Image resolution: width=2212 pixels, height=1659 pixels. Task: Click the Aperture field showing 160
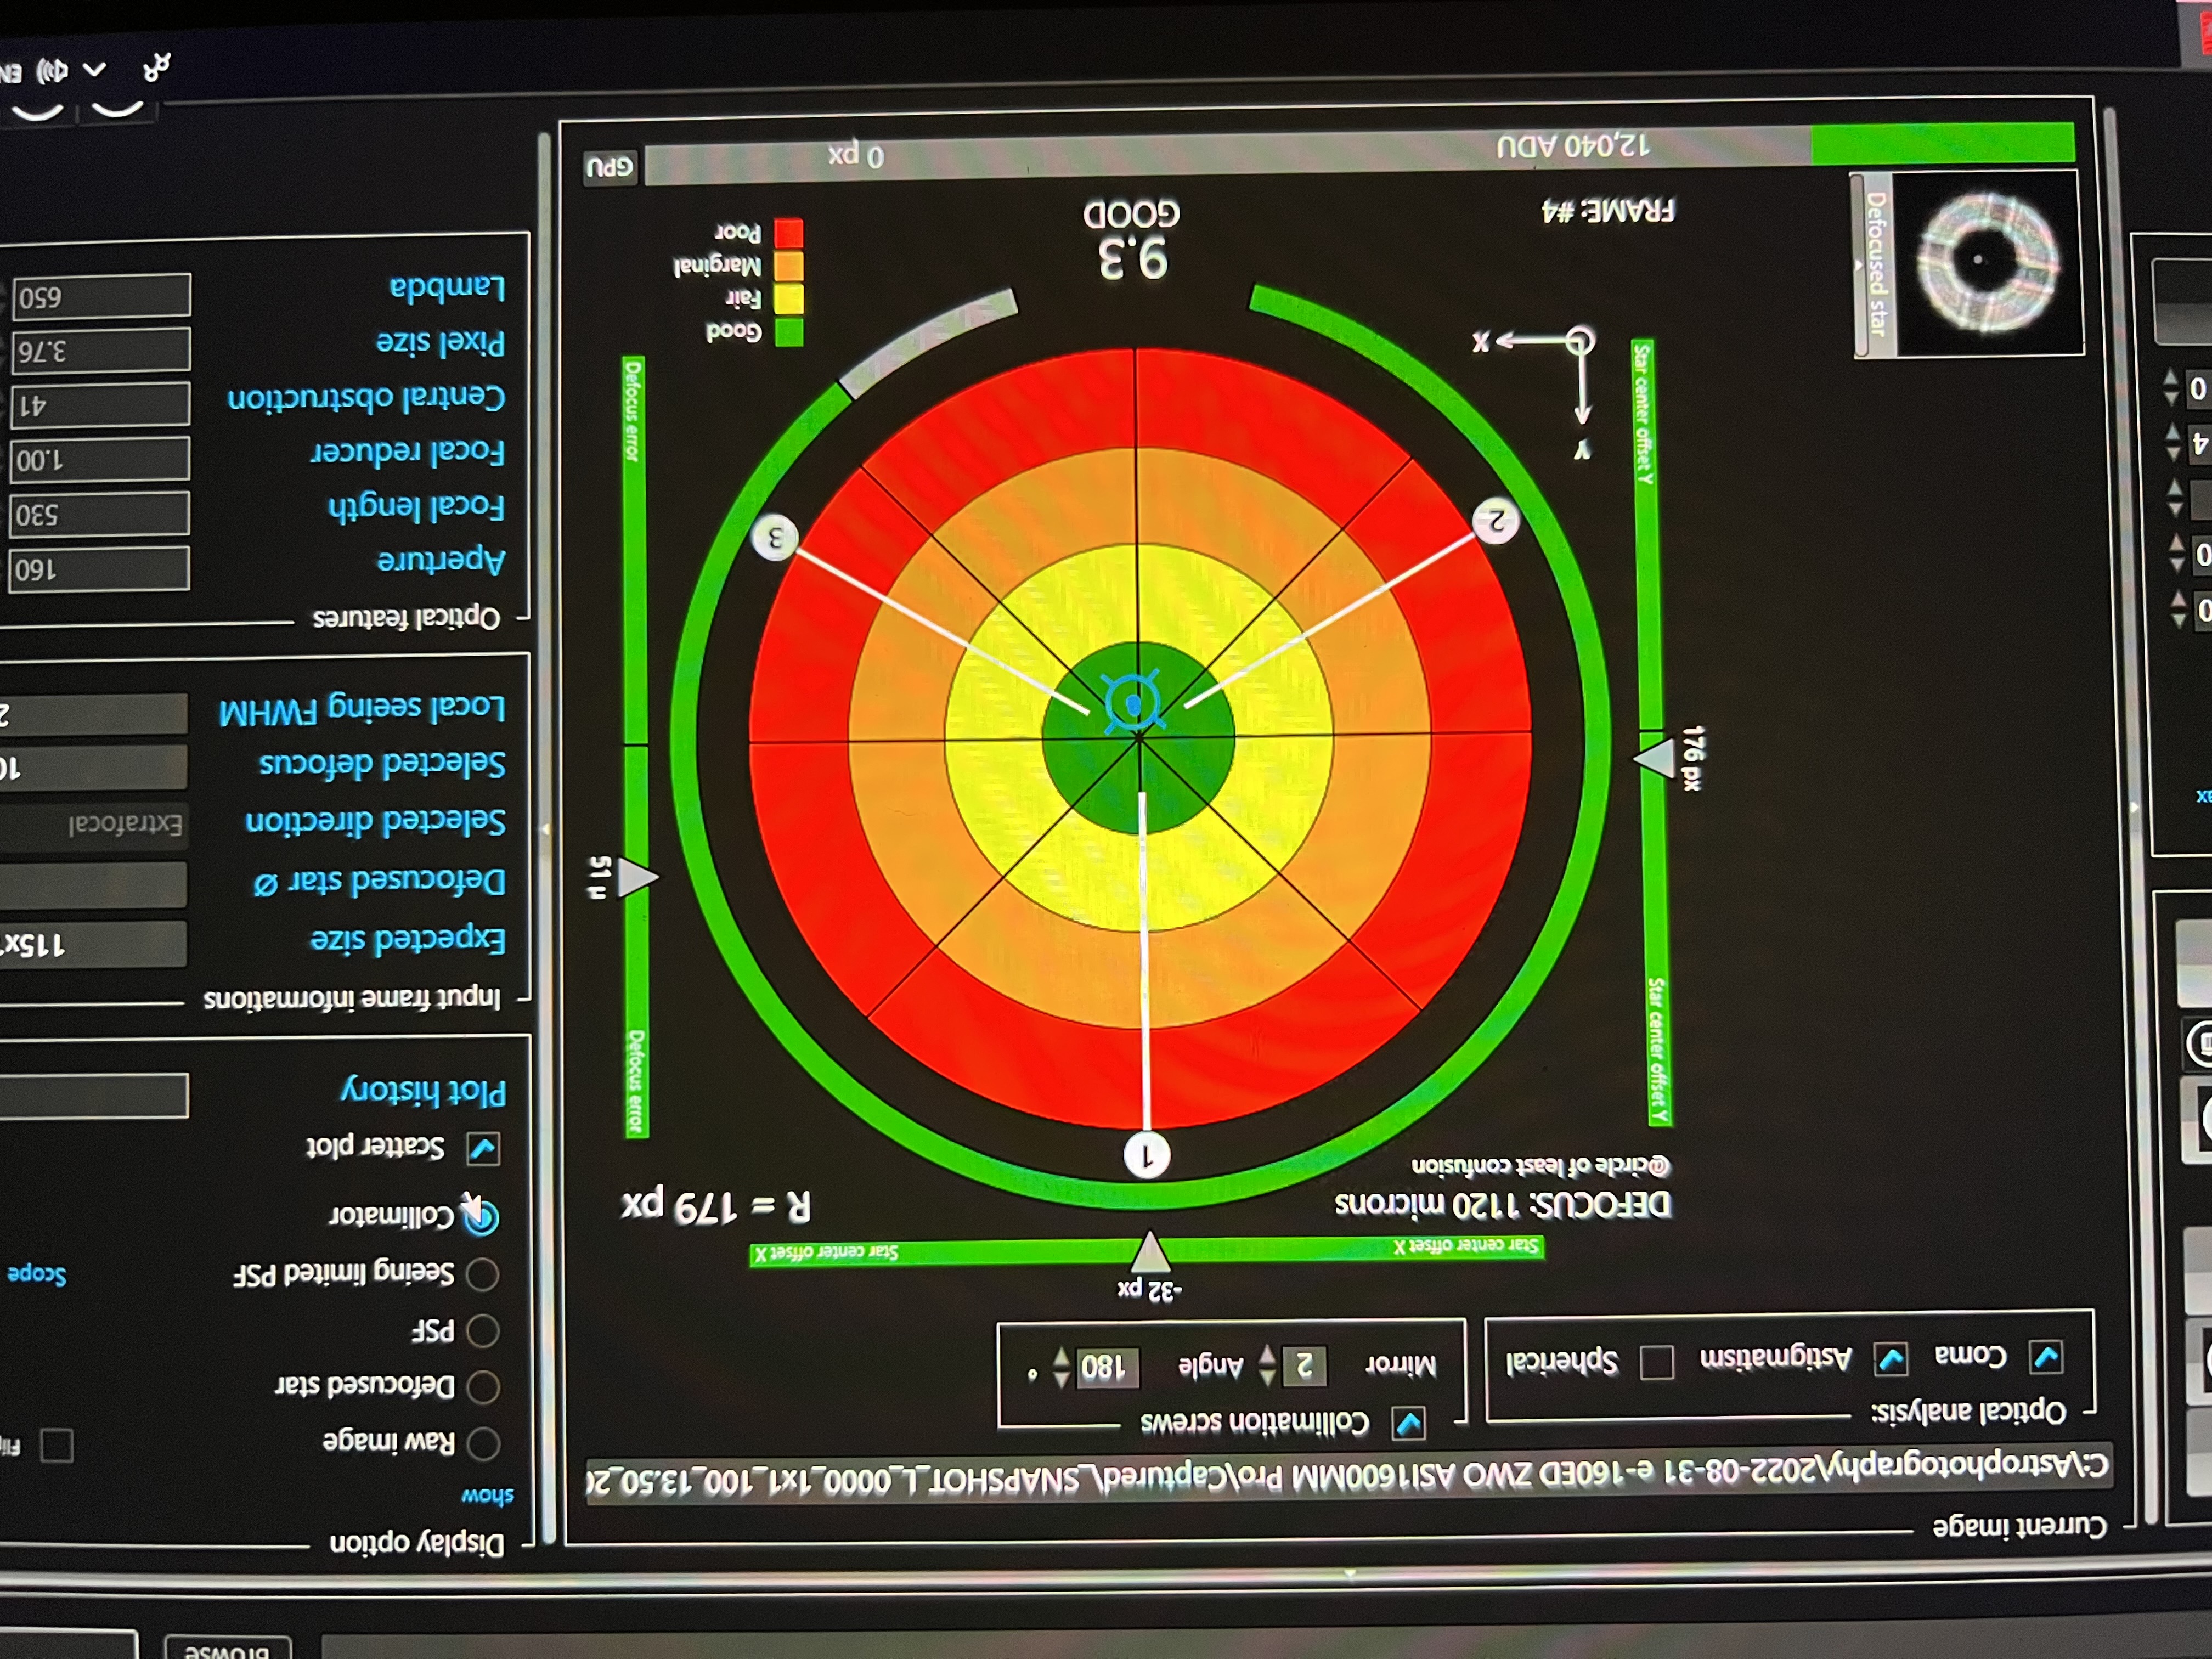click(x=98, y=569)
